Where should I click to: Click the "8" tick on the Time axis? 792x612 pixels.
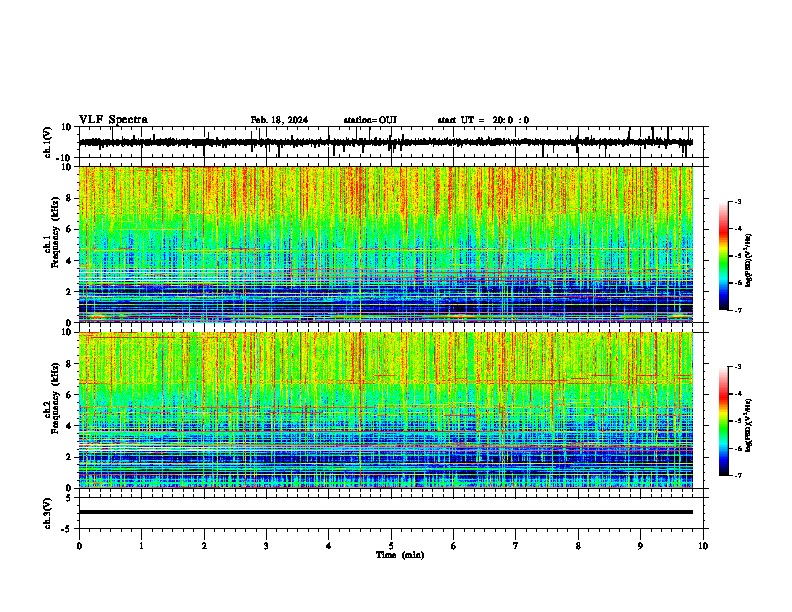(578, 546)
